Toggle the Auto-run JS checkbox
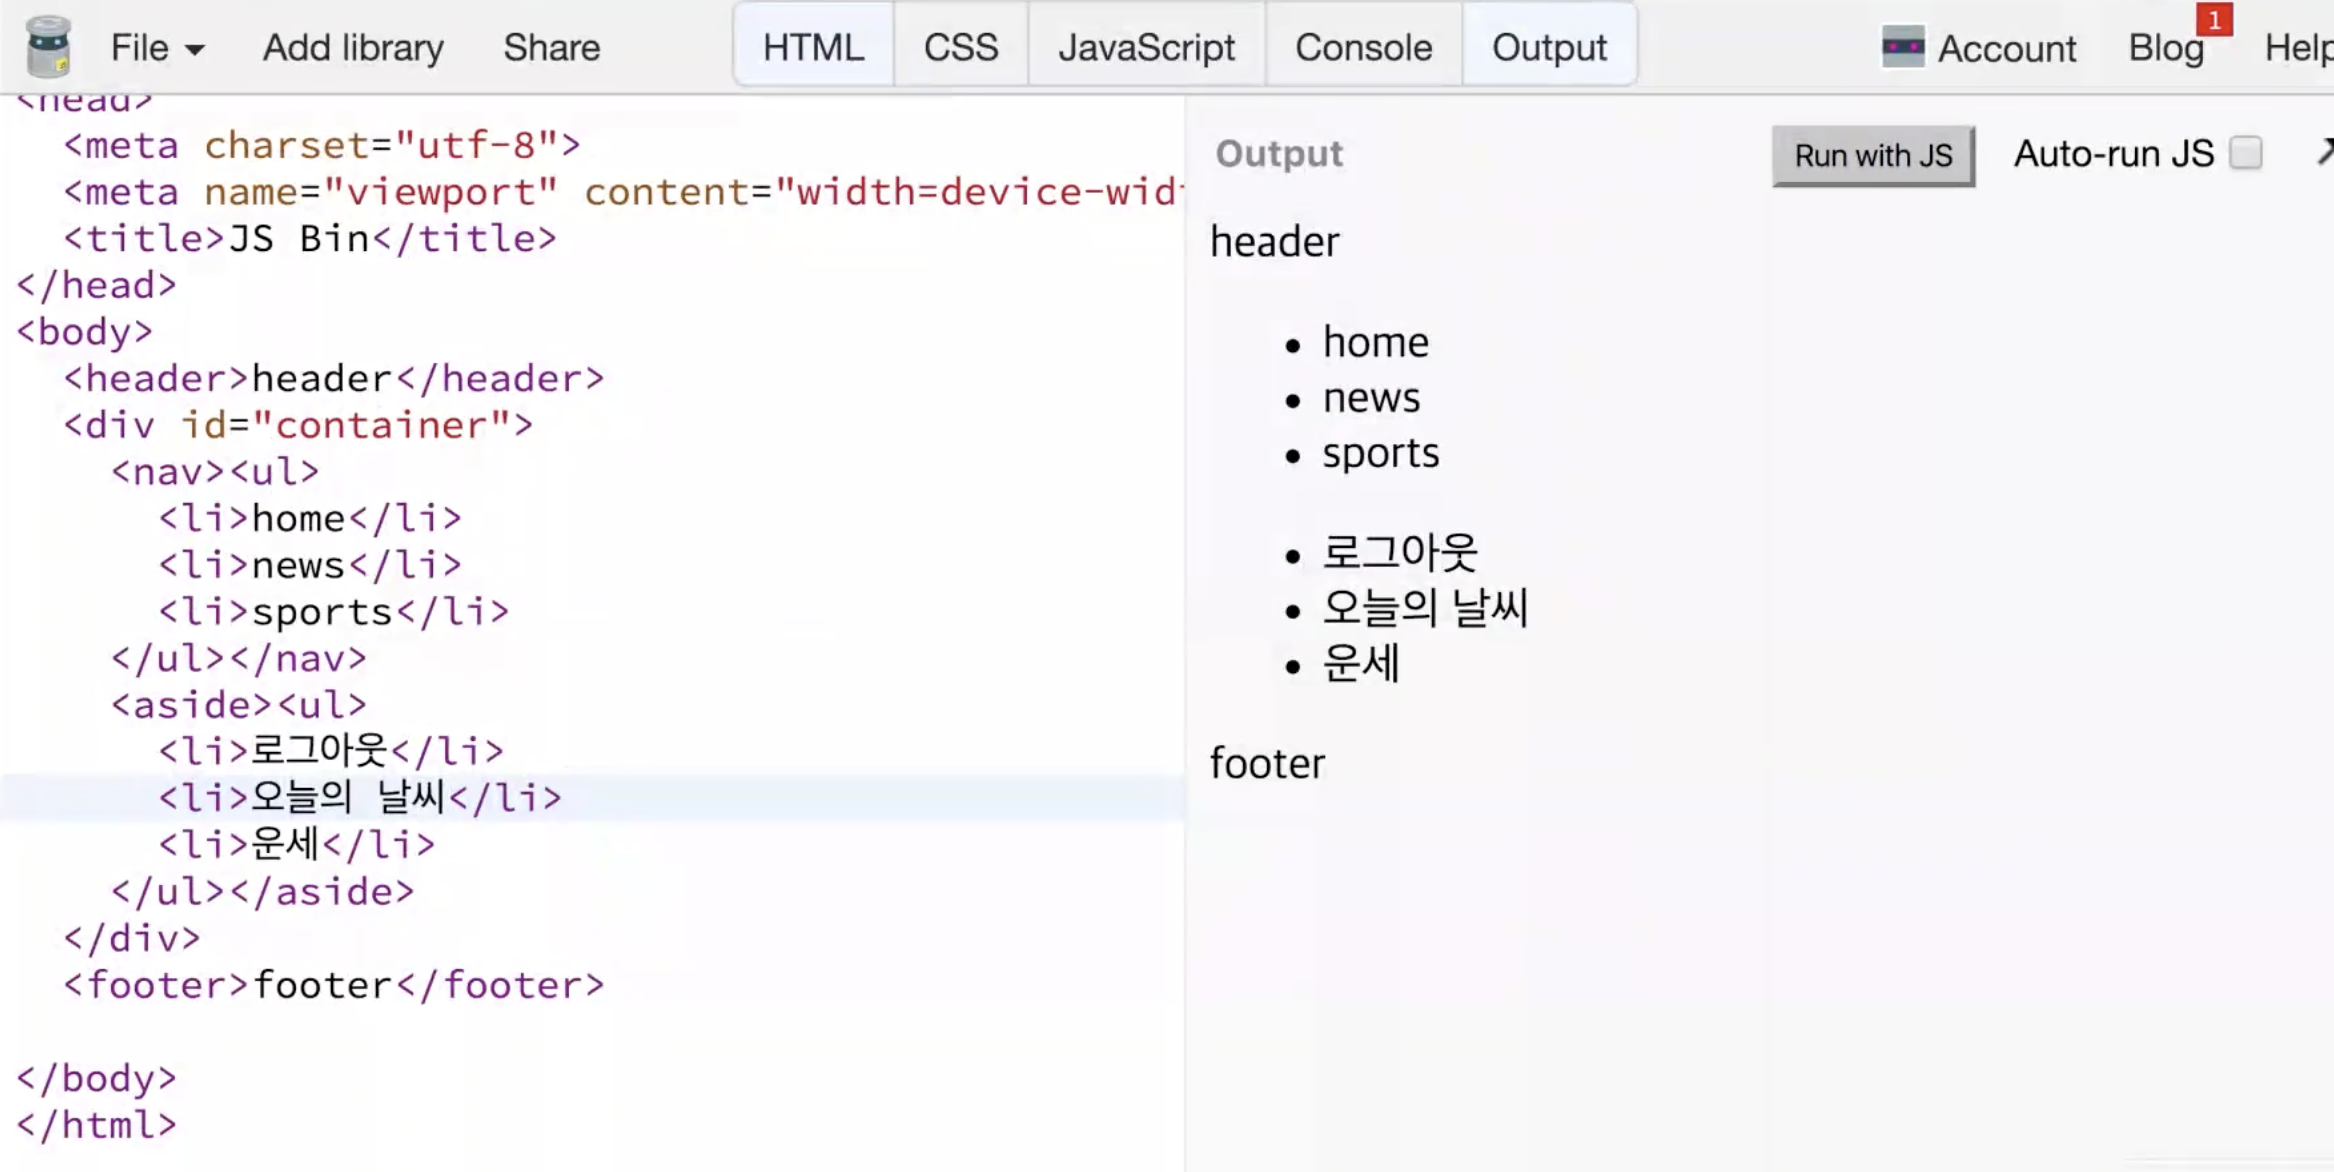 coord(2246,153)
